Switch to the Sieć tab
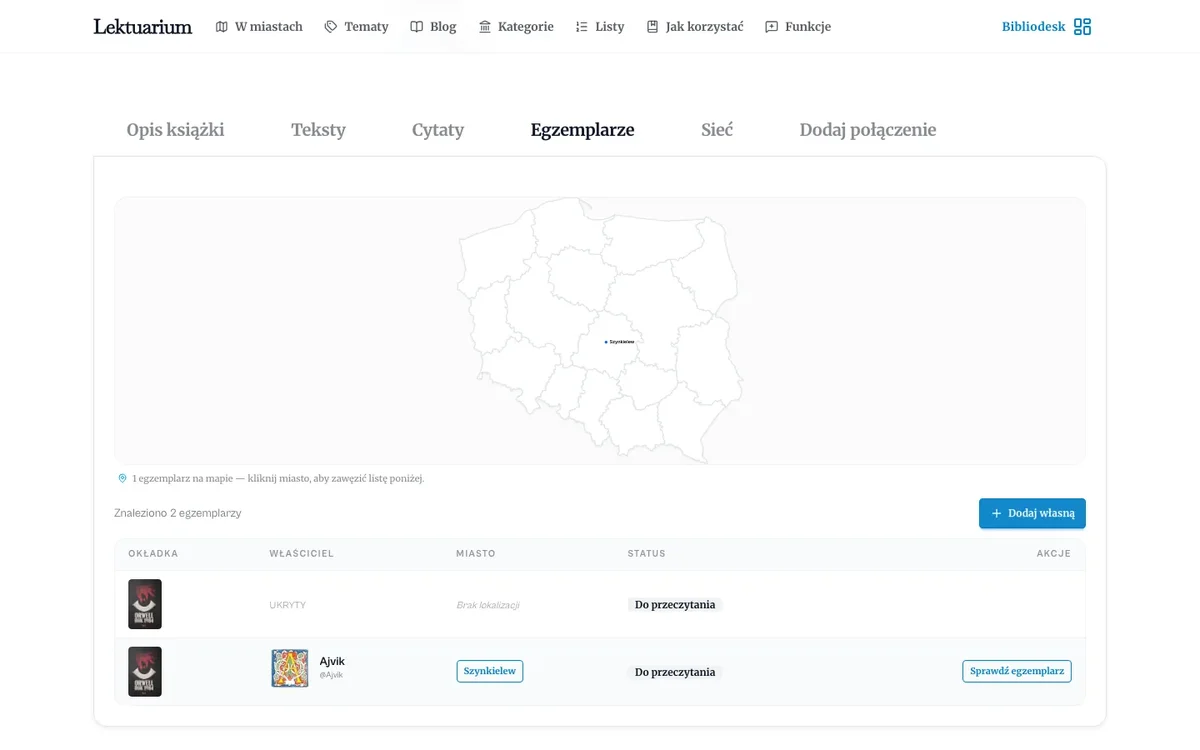 (x=717, y=130)
